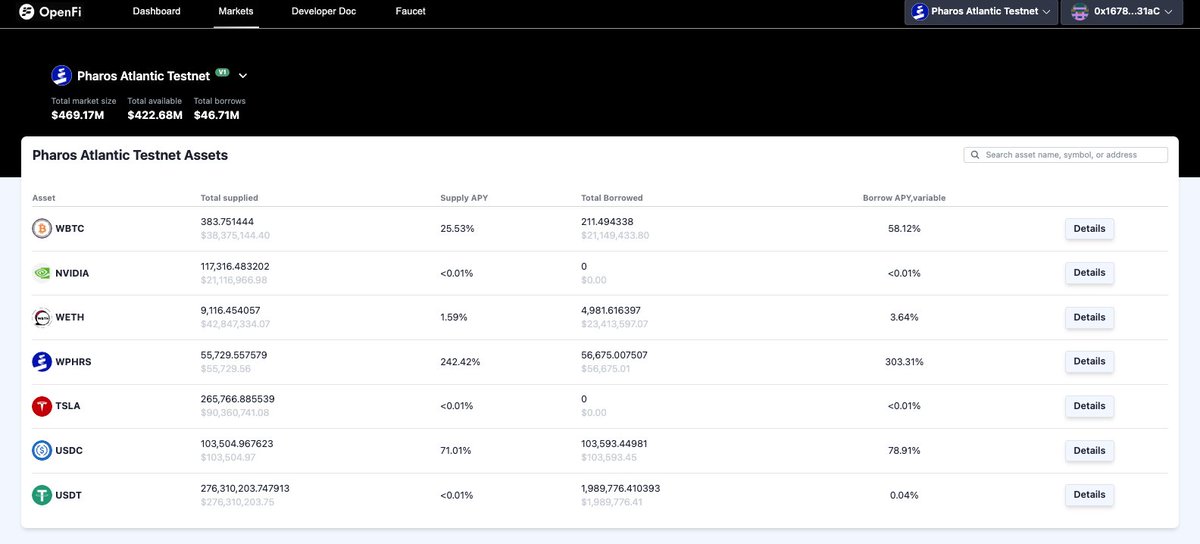This screenshot has width=1200, height=544.
Task: Click the wallet avatar icon
Action: 1079,12
